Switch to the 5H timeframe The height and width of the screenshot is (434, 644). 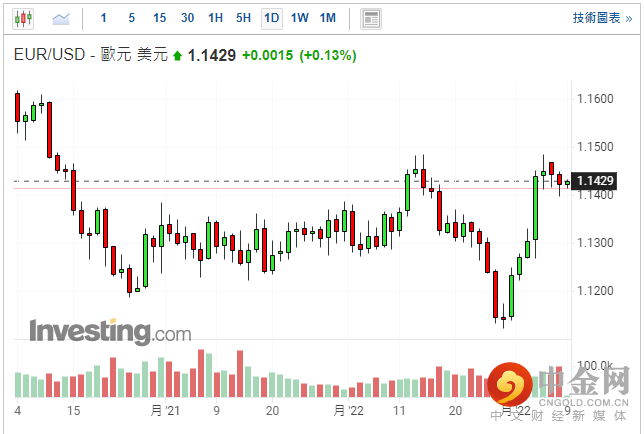244,18
